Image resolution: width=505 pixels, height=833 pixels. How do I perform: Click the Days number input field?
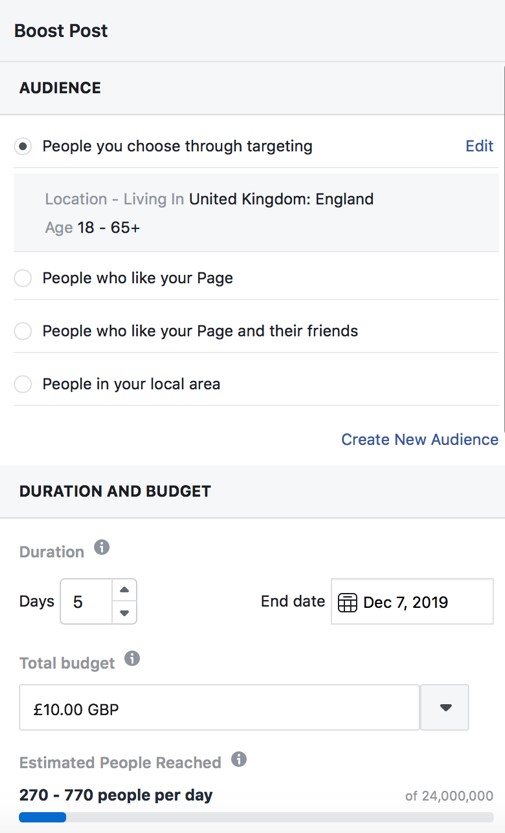[x=86, y=601]
